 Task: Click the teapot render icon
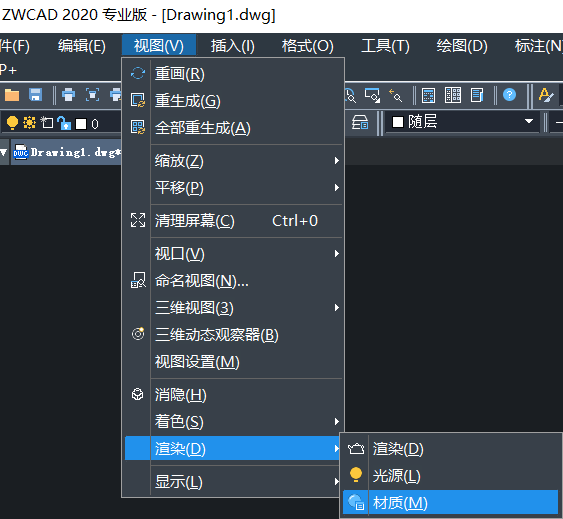point(356,449)
